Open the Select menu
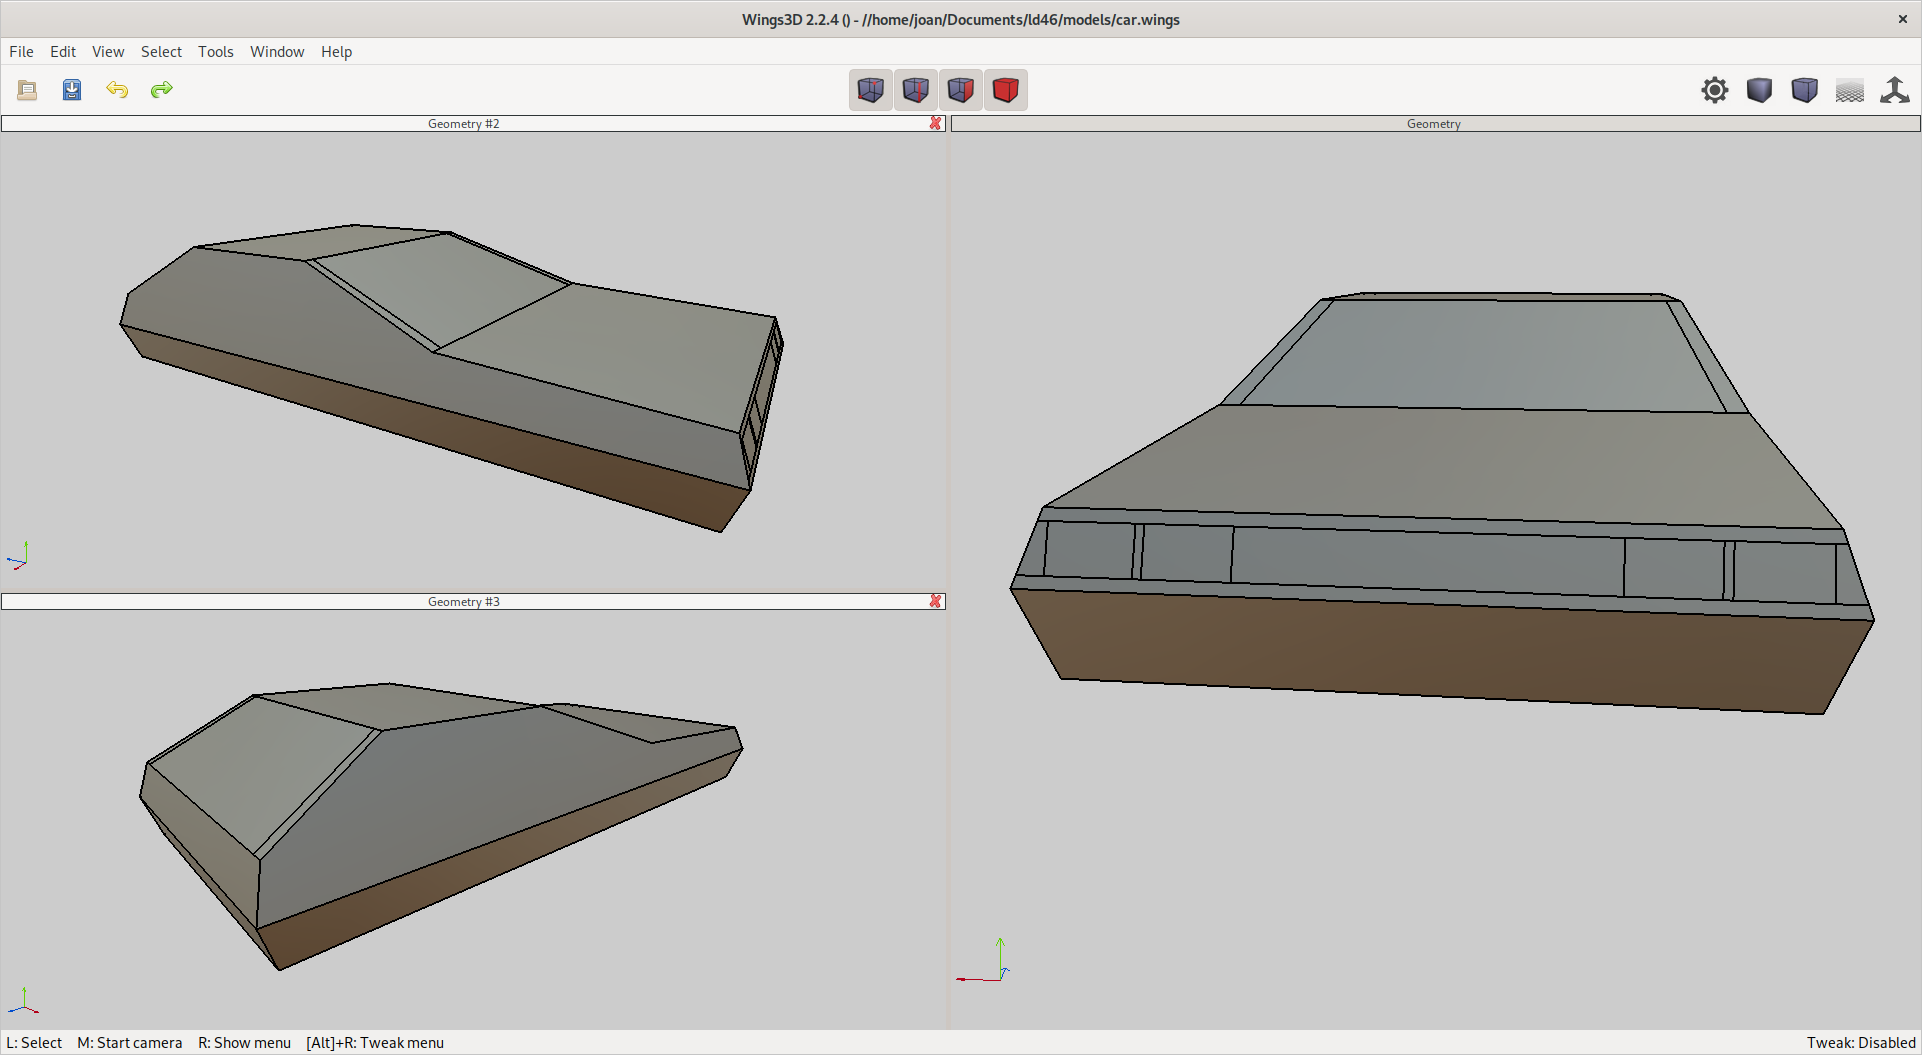This screenshot has height=1055, width=1922. pyautogui.click(x=161, y=52)
